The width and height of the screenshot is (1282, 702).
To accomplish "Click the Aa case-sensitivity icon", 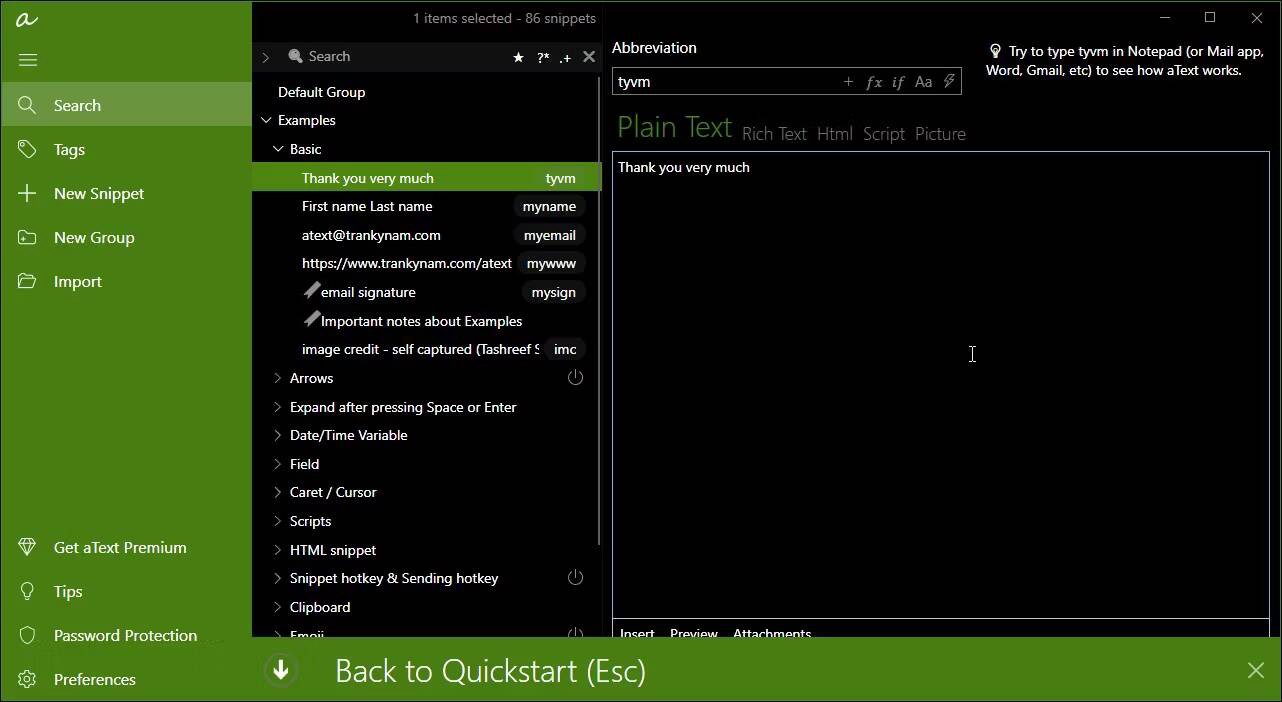I will tap(923, 82).
